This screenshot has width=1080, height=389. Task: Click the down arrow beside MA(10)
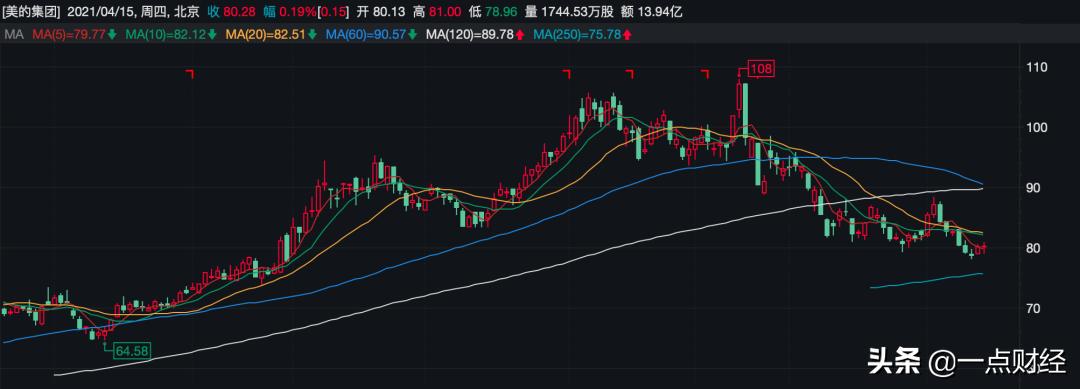point(213,34)
